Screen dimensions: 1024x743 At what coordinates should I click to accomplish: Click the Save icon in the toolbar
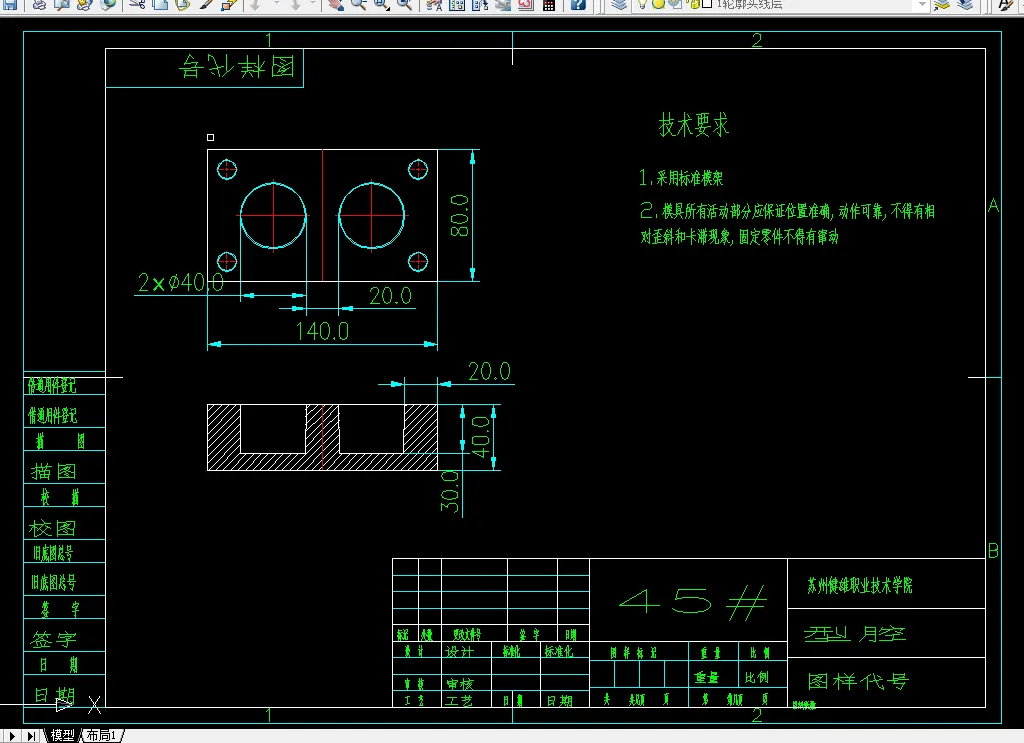pos(10,5)
